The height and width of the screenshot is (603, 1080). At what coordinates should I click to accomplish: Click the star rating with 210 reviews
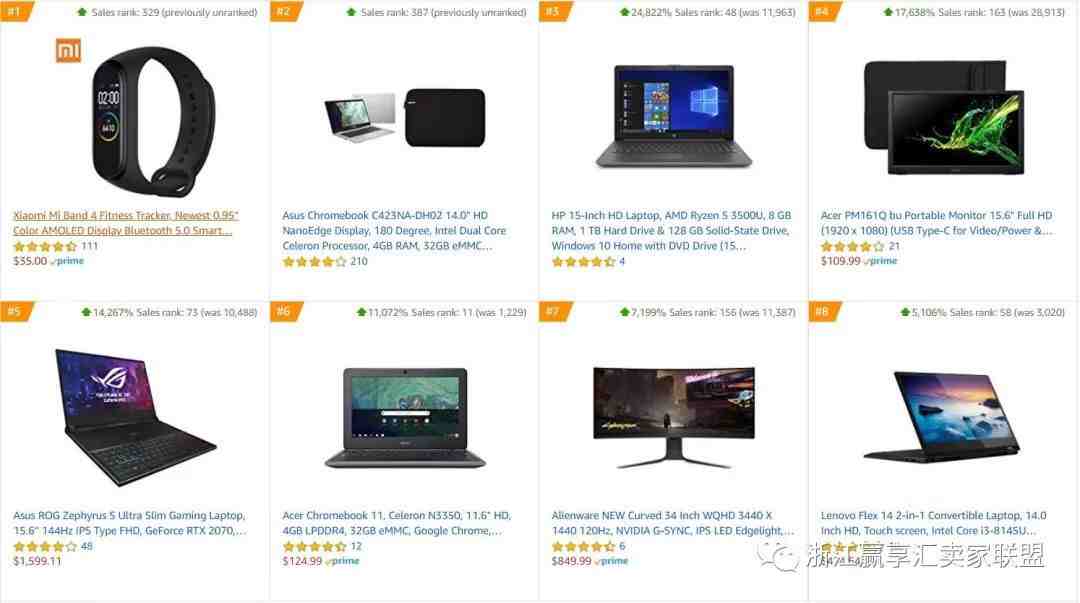tap(314, 262)
